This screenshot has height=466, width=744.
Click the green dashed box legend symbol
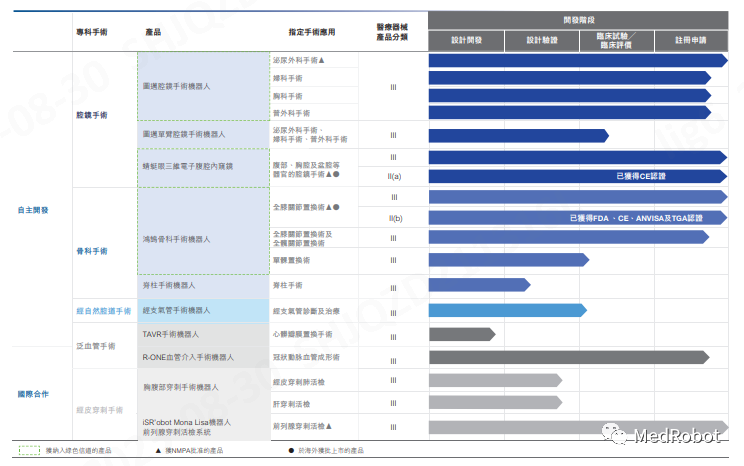(29, 451)
